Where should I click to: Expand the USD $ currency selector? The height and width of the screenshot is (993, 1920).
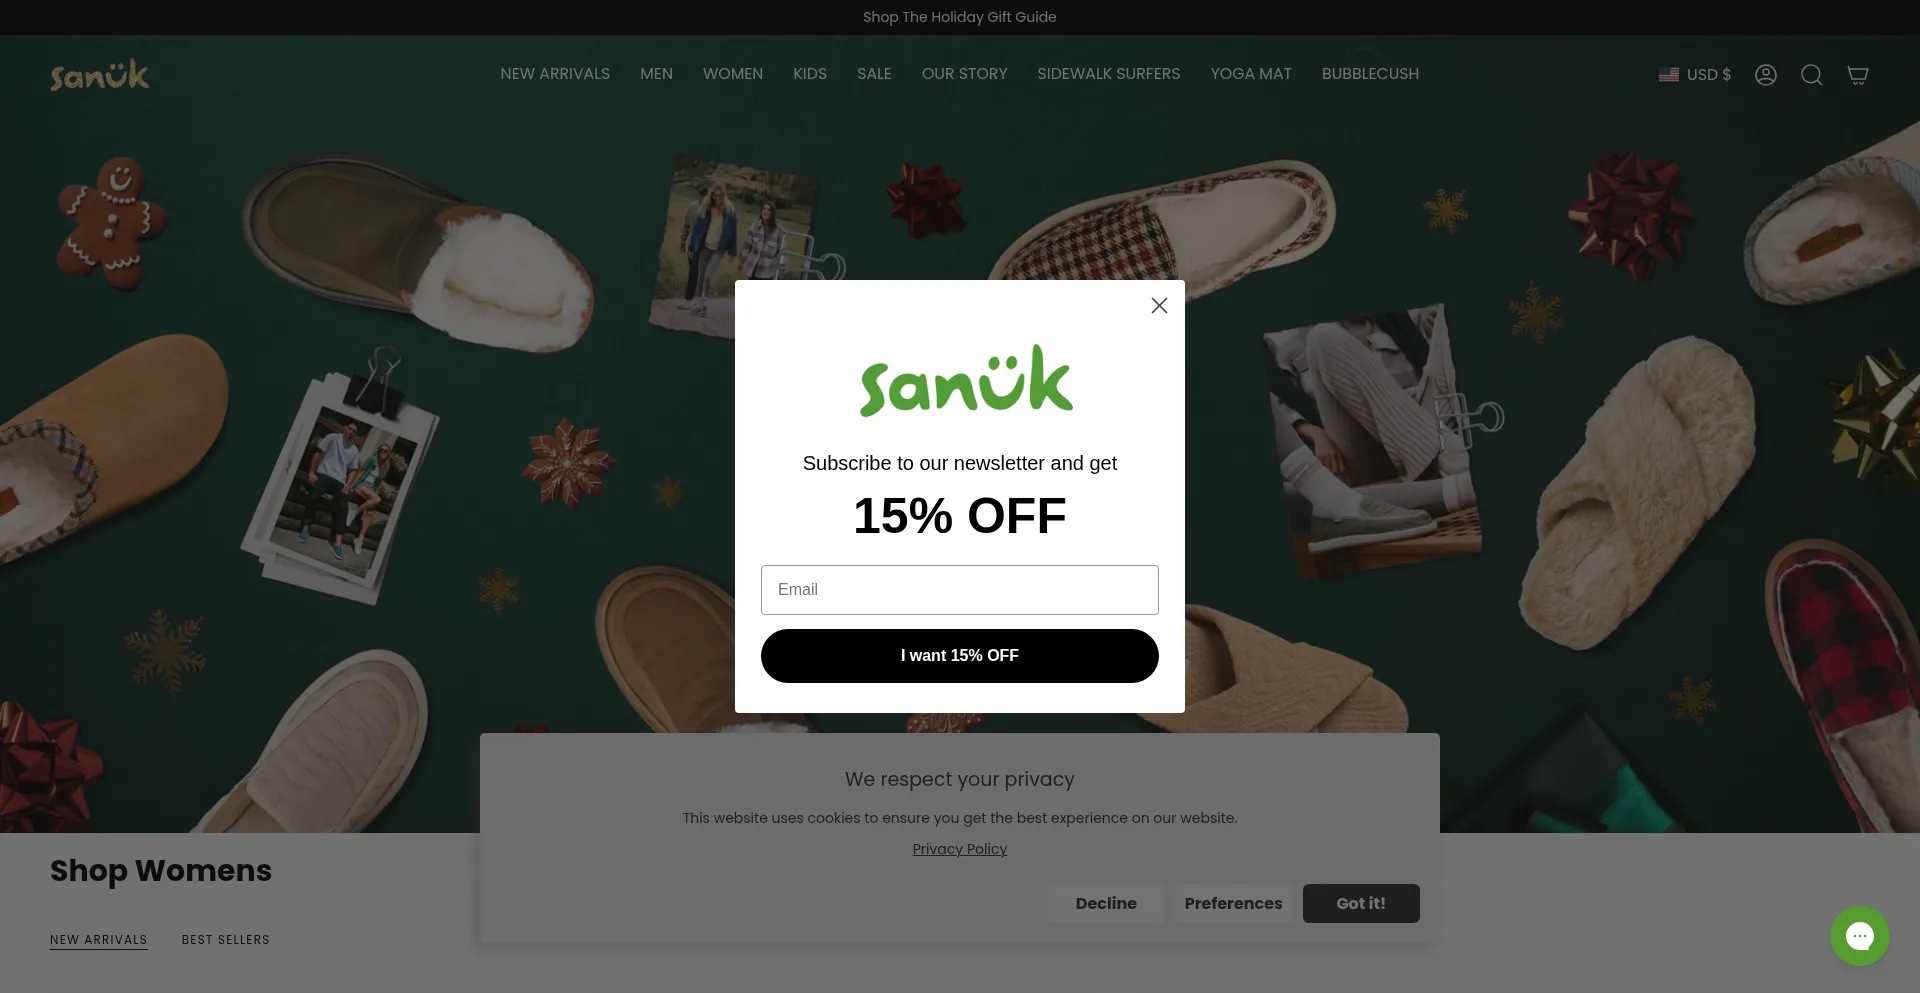1695,75
